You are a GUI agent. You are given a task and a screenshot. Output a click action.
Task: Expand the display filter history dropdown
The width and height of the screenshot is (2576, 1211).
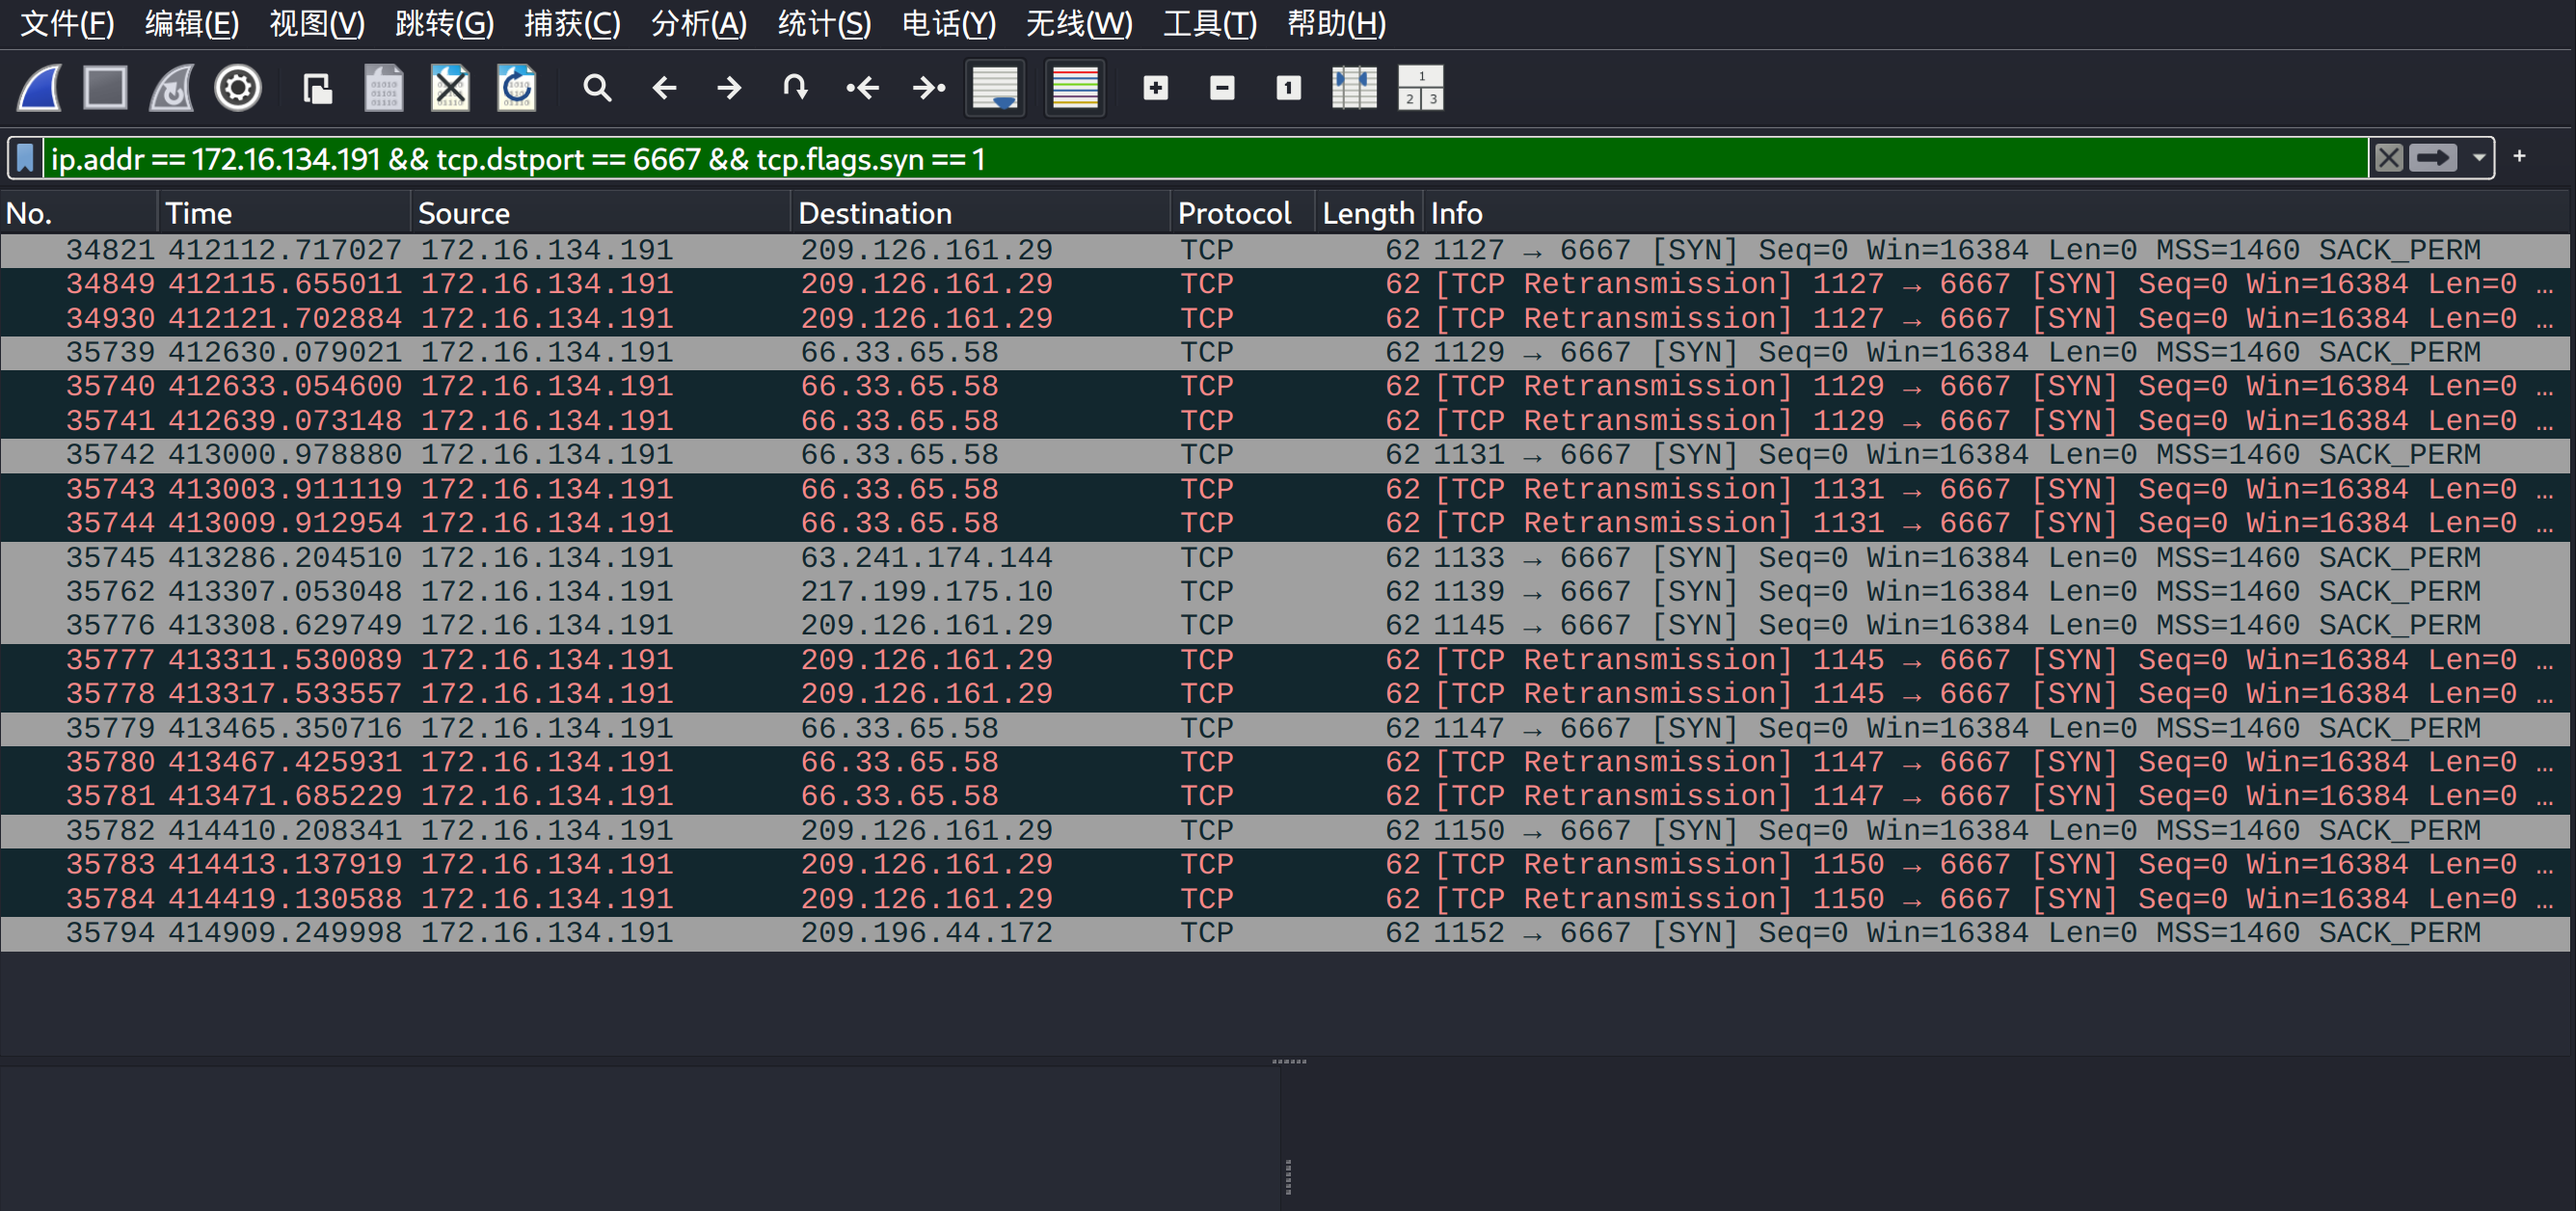tap(2479, 158)
